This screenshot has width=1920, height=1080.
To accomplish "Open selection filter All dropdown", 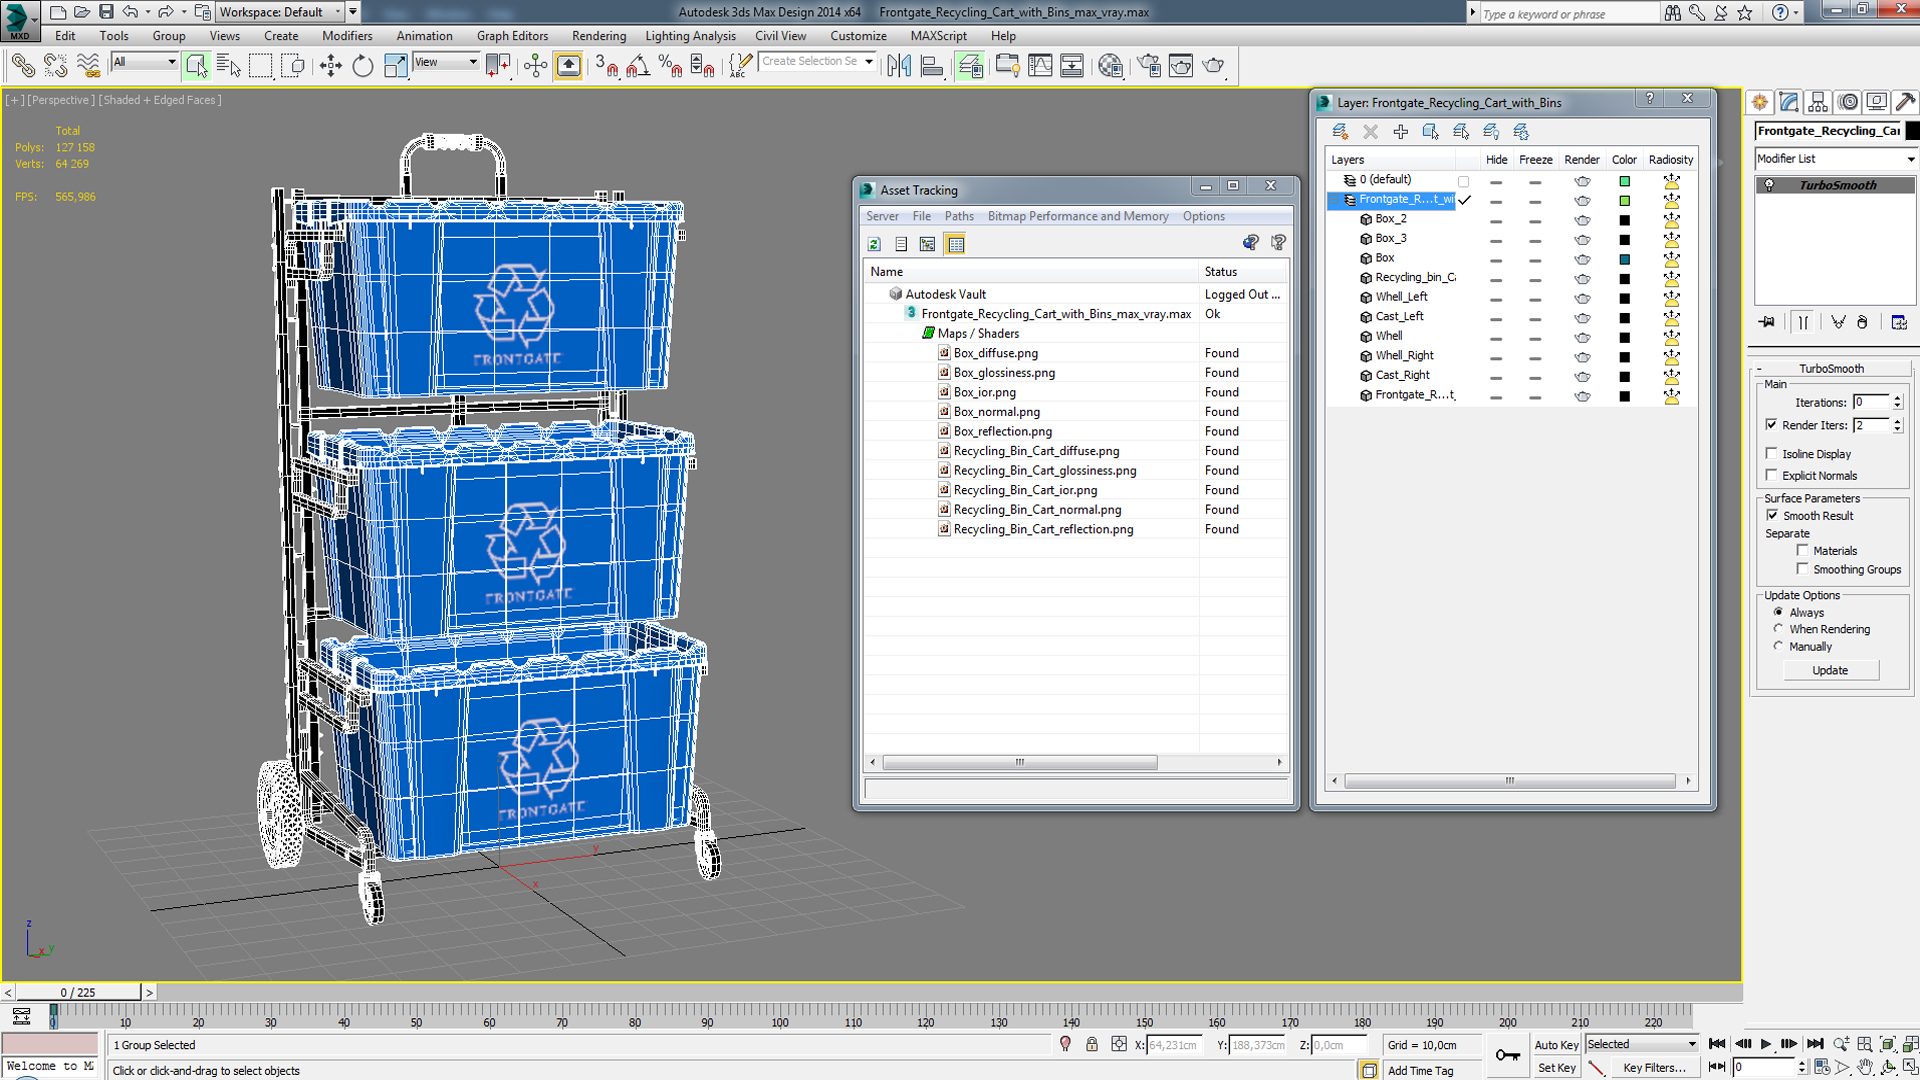I will (x=144, y=62).
